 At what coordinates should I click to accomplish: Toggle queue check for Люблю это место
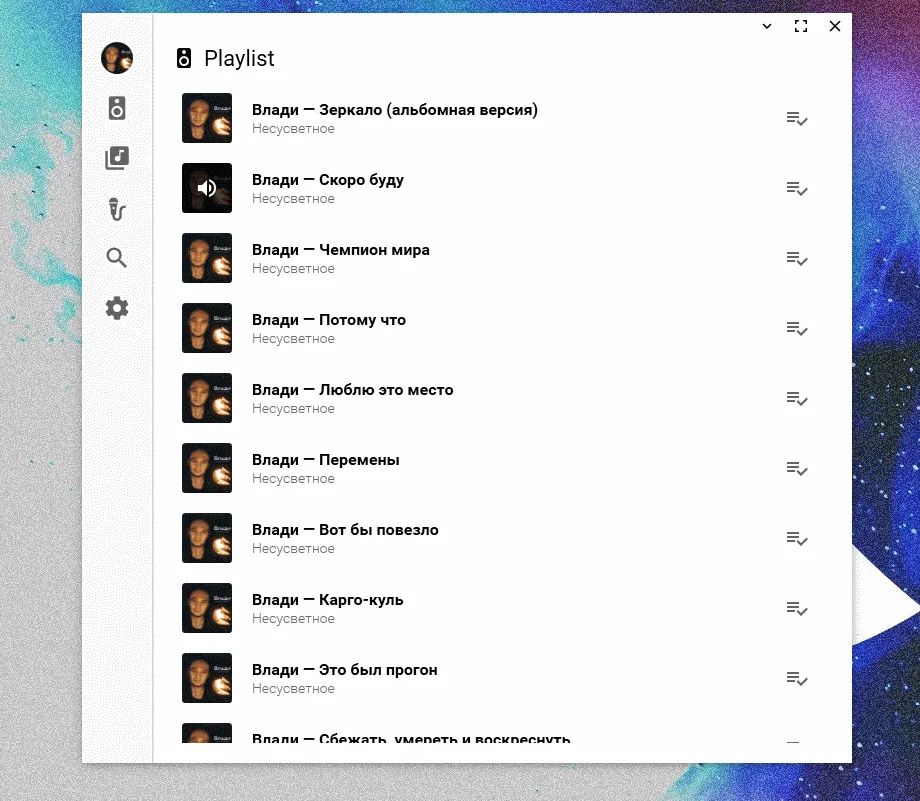click(x=797, y=398)
